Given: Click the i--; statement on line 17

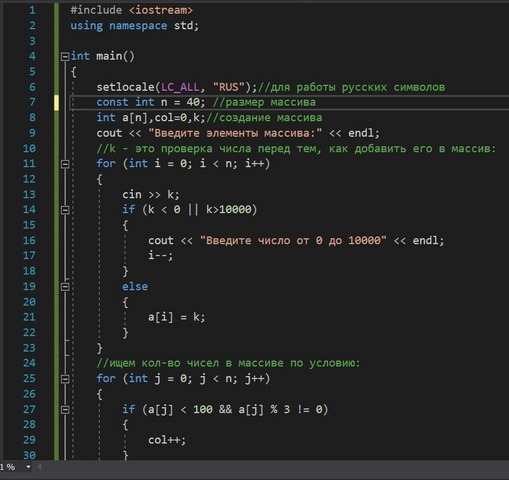Looking at the screenshot, I should (x=161, y=256).
